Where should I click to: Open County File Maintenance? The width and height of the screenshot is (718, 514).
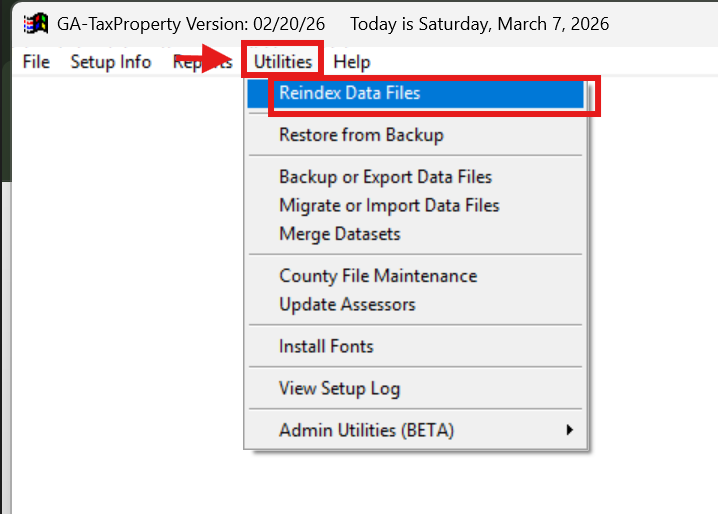378,276
